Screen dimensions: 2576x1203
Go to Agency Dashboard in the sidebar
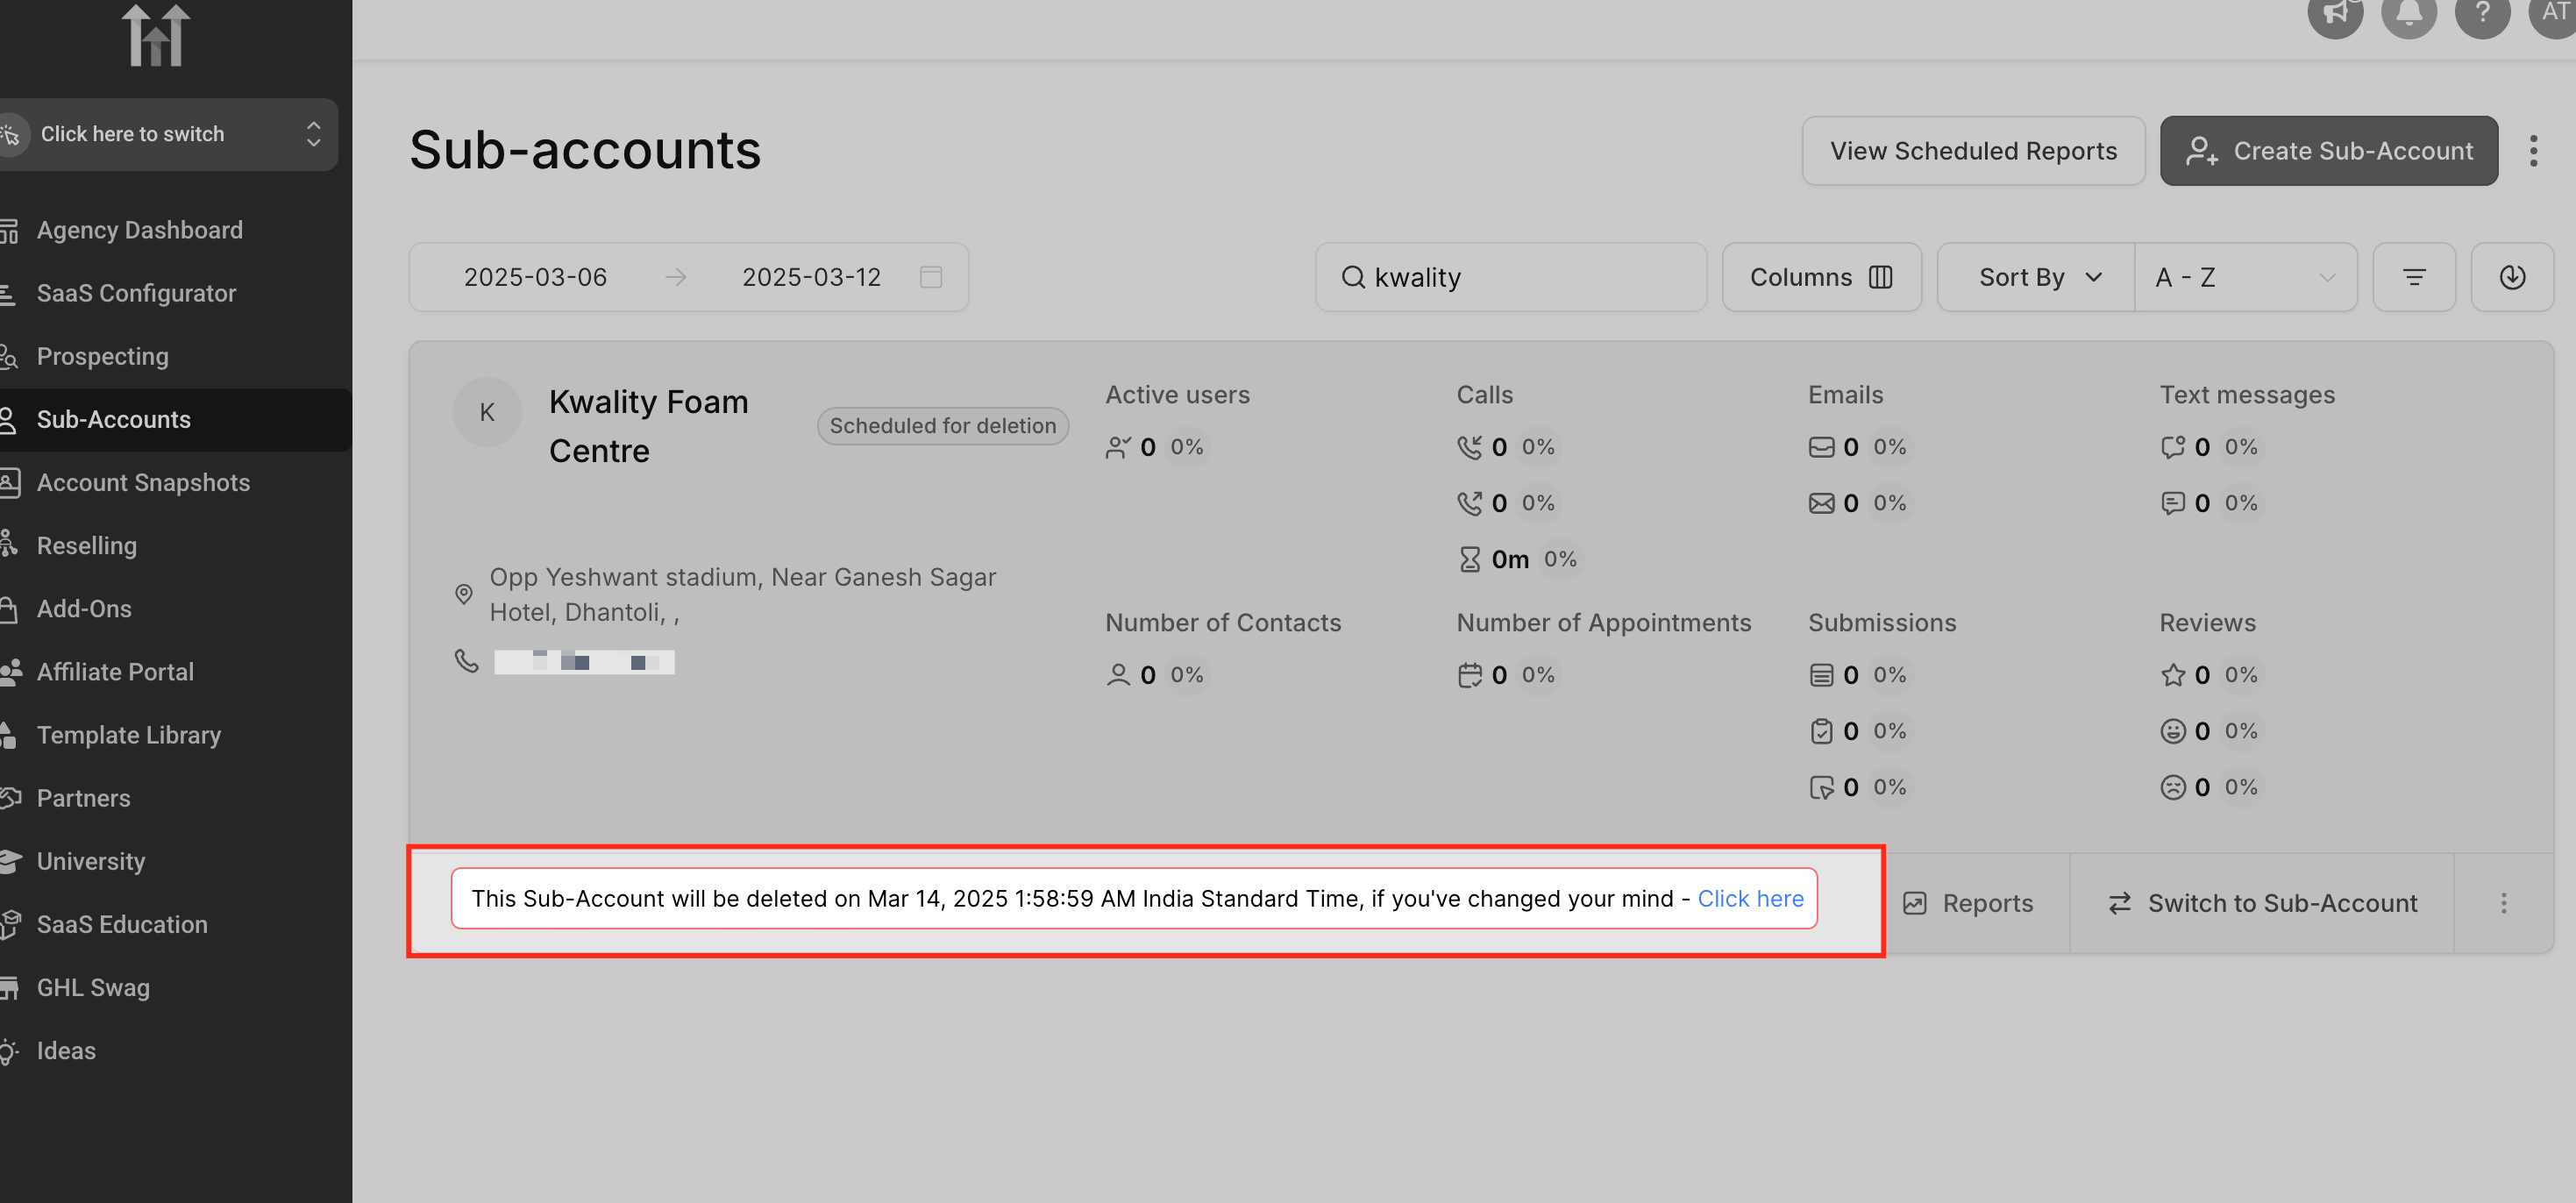coord(139,230)
